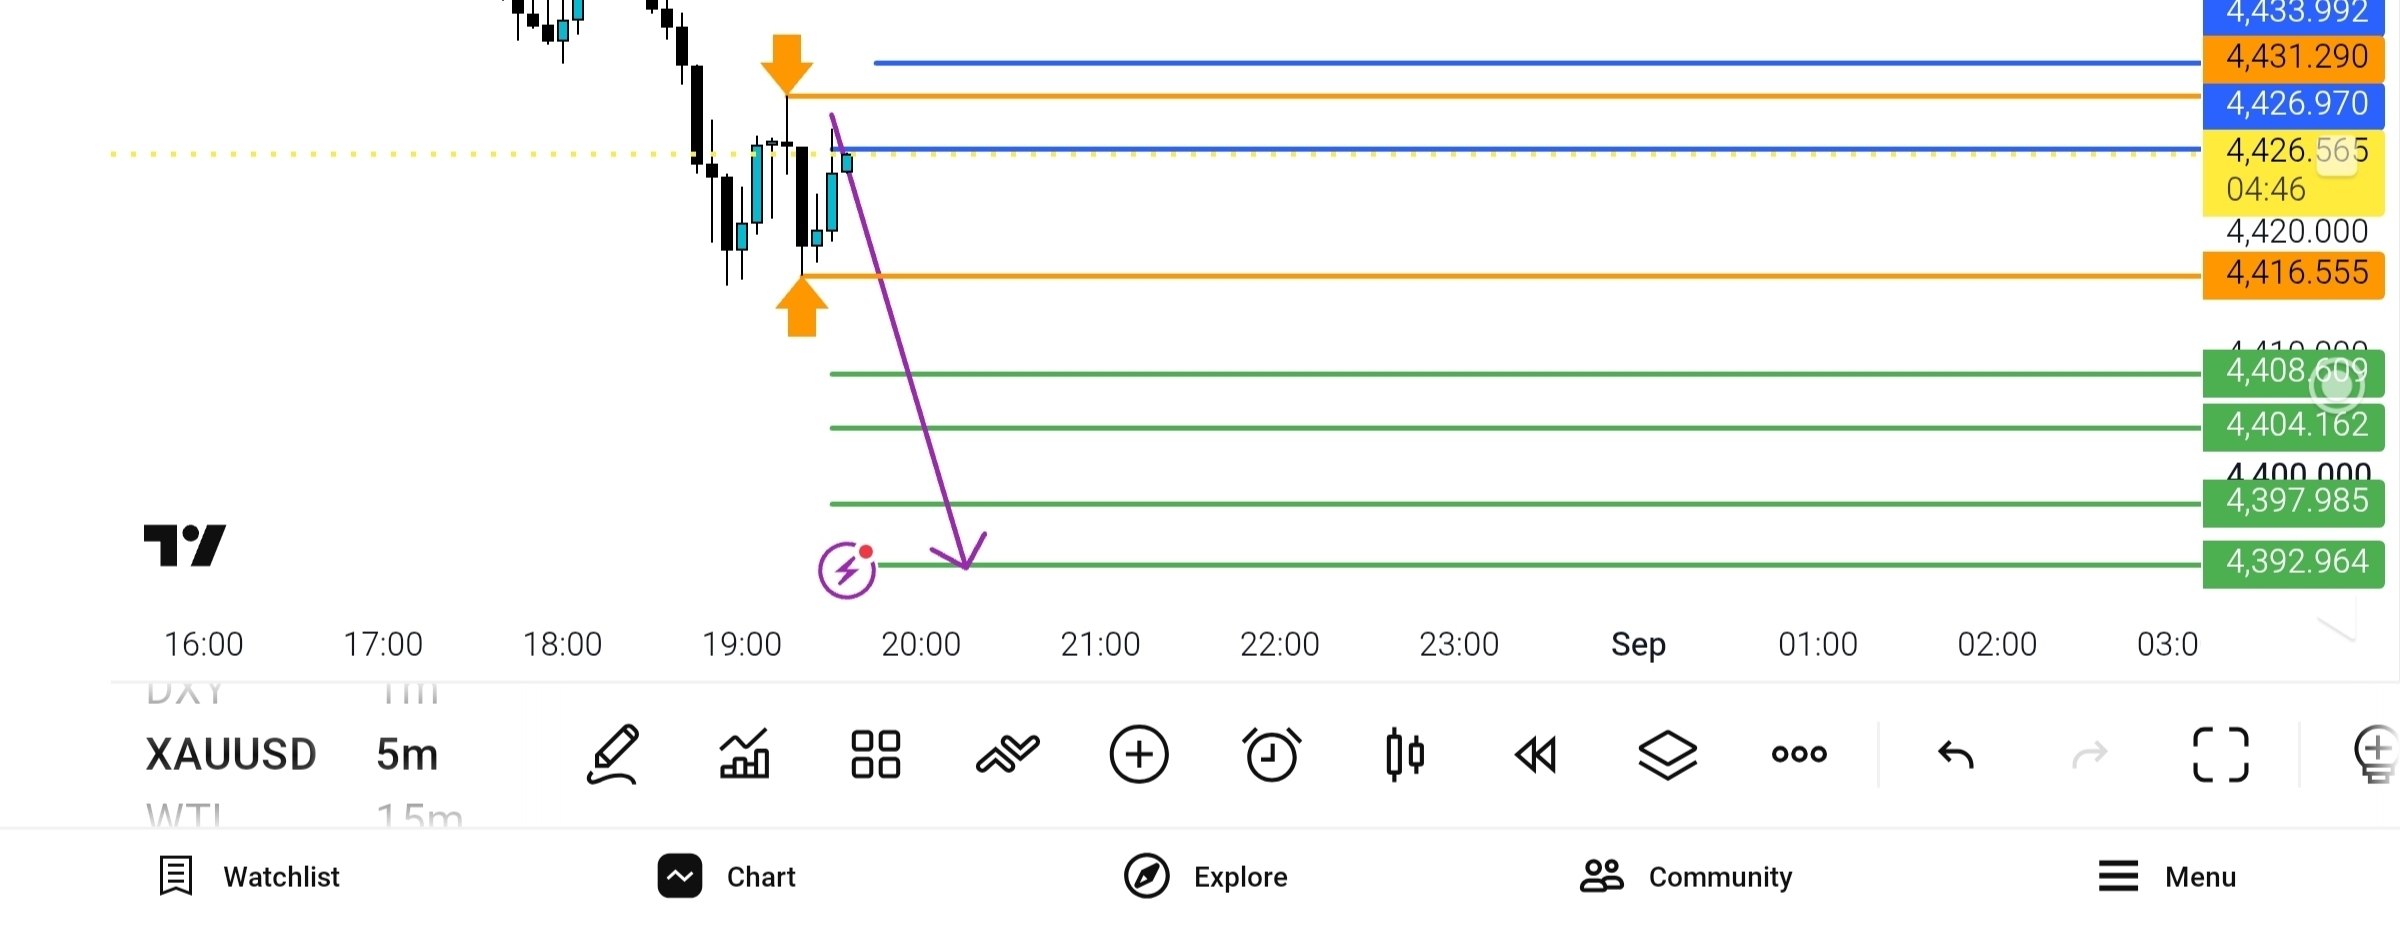Open the drawing tools pencil icon
The height and width of the screenshot is (926, 2400).
pos(612,754)
